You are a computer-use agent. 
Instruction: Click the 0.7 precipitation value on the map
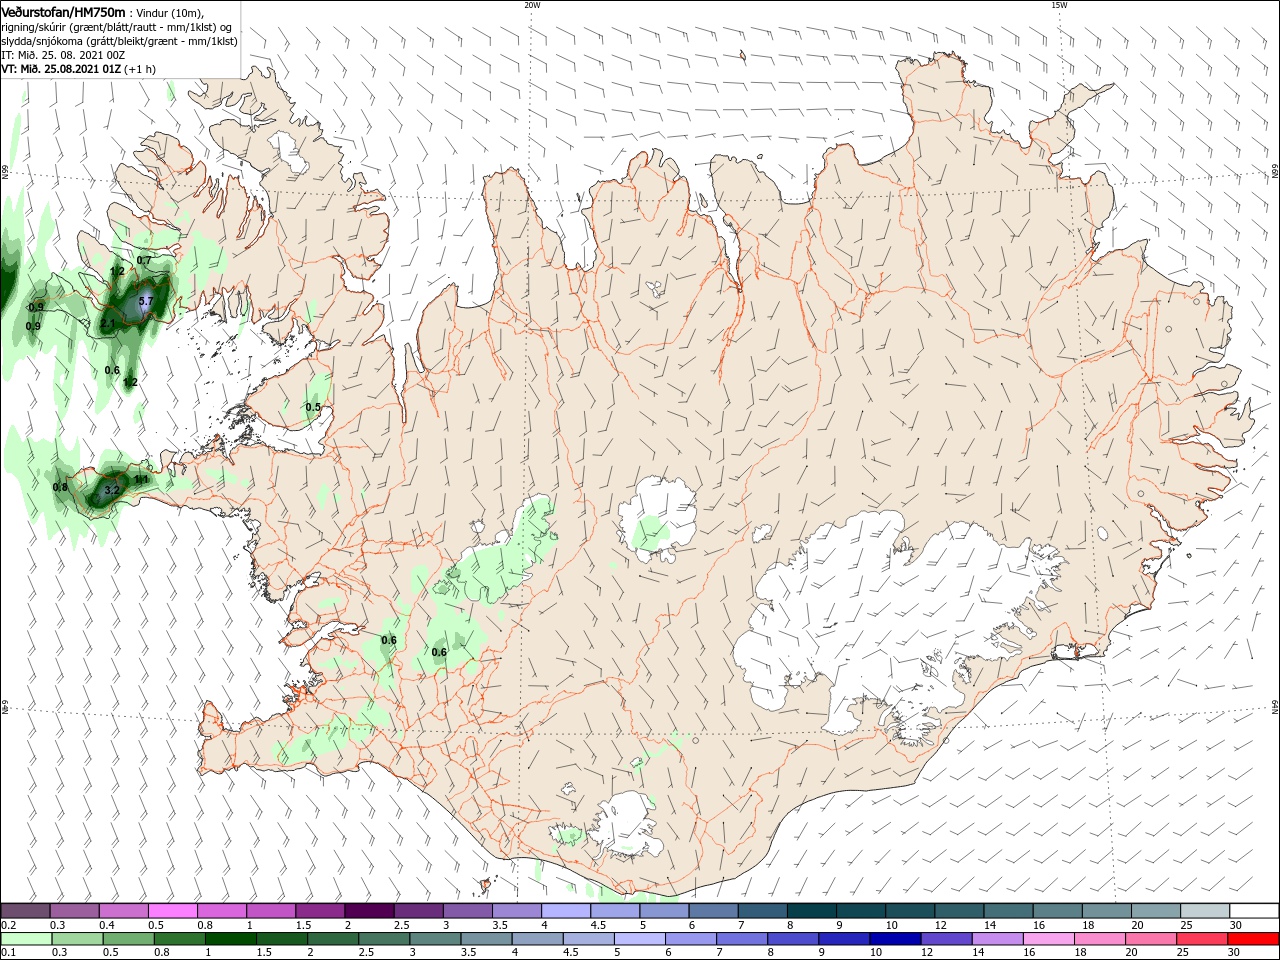144,261
